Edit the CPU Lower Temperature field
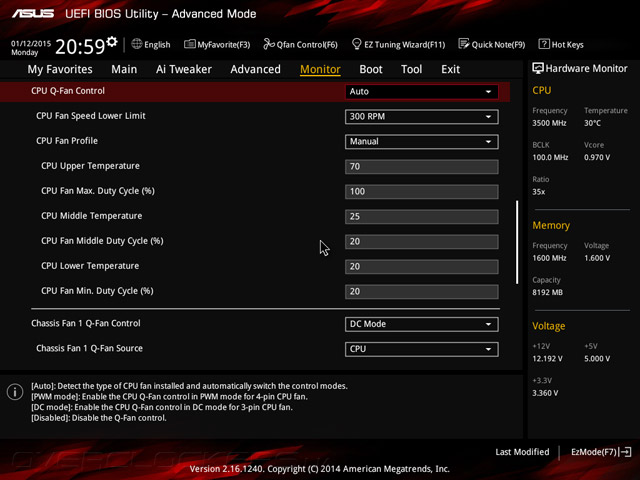 pyautogui.click(x=422, y=267)
